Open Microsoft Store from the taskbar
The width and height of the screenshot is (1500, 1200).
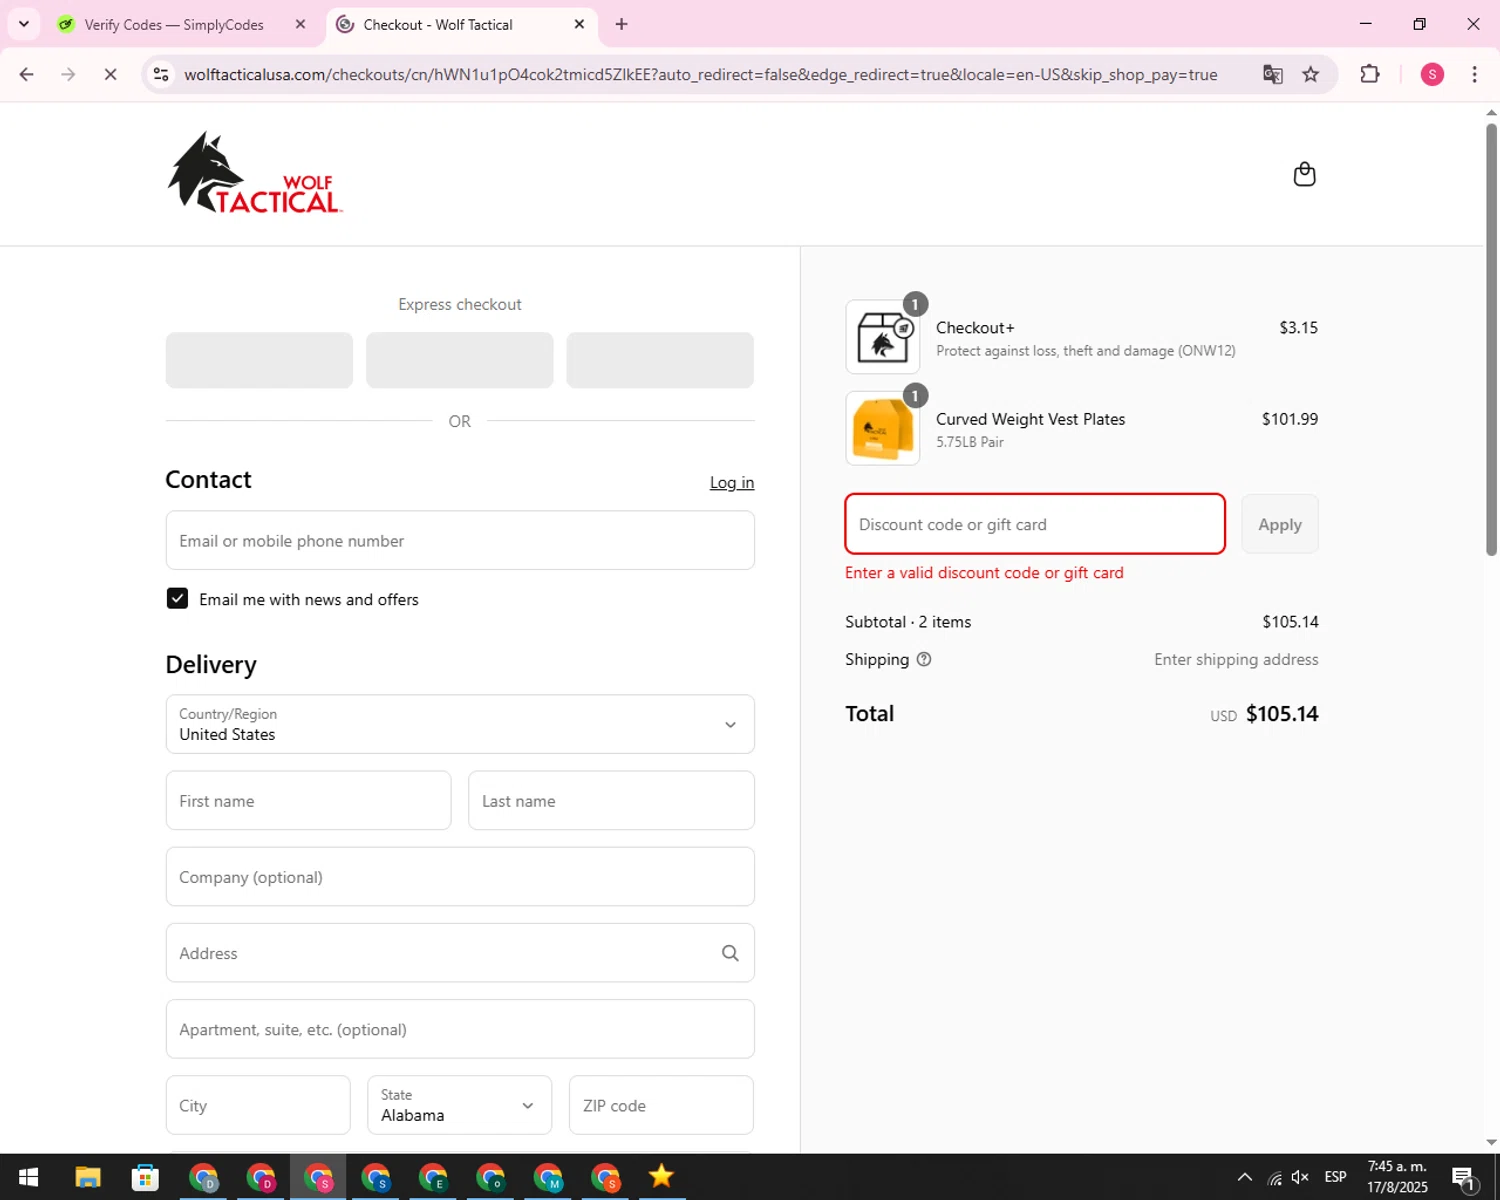click(x=145, y=1177)
